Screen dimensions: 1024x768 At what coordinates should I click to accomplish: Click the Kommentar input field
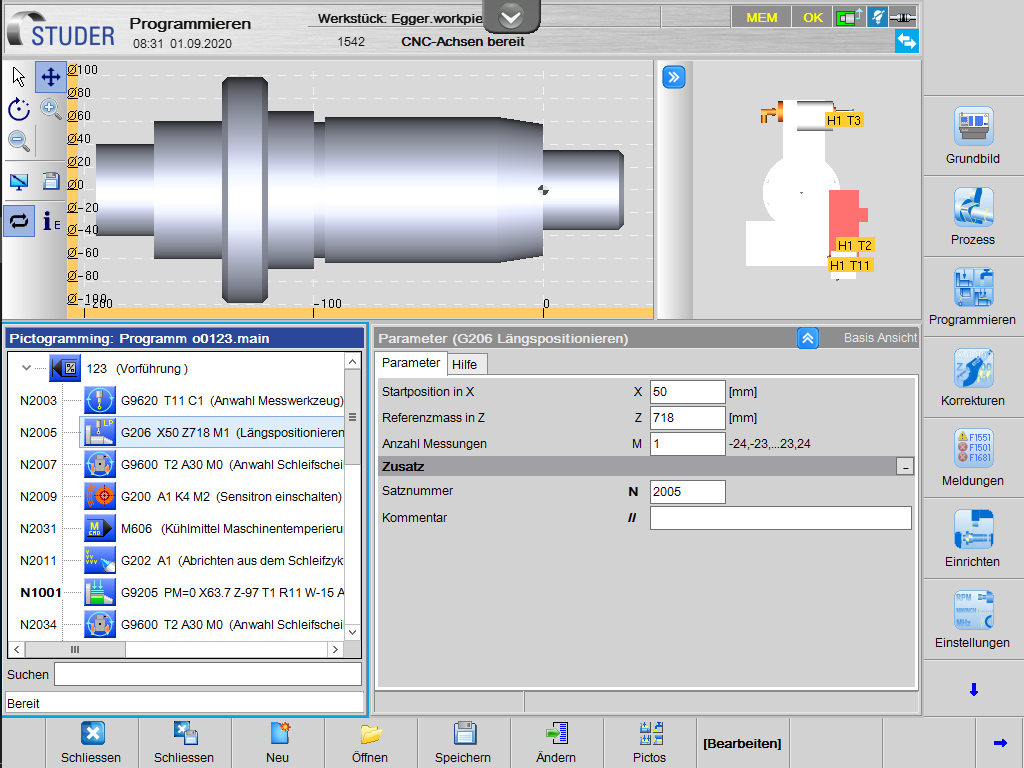pos(780,518)
